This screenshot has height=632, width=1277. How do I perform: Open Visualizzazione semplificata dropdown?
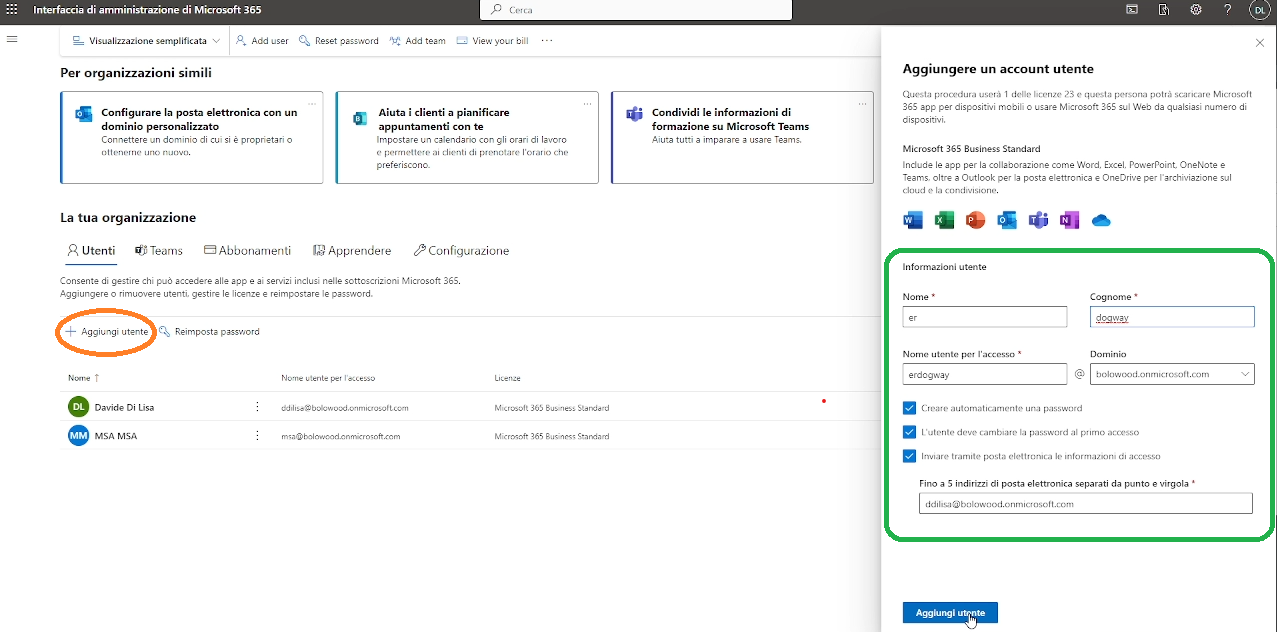[x=146, y=41]
